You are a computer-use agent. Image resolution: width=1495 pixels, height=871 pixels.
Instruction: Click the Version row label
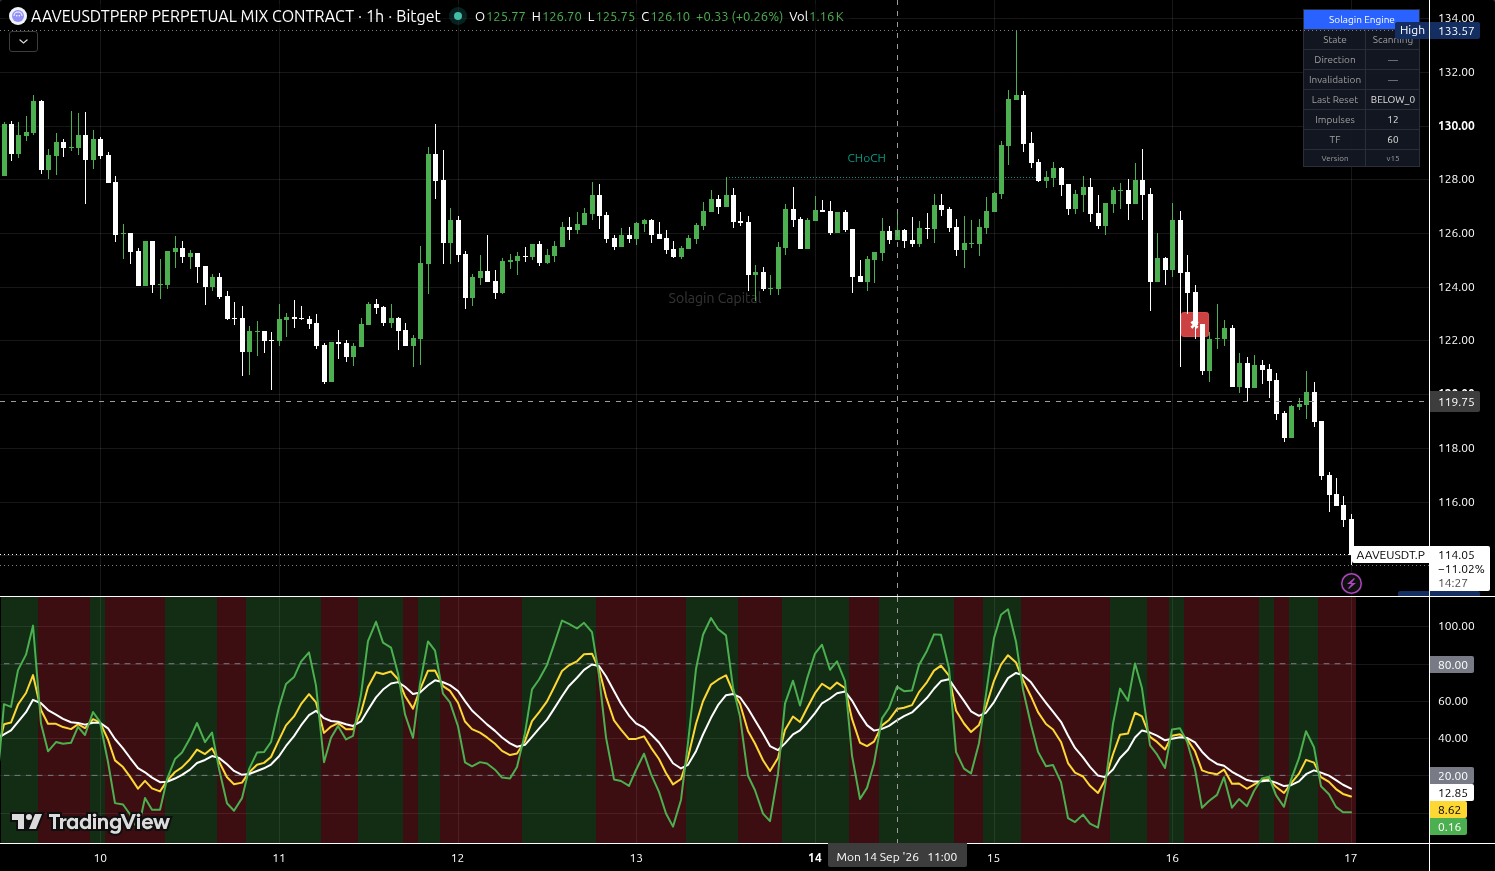point(1335,159)
